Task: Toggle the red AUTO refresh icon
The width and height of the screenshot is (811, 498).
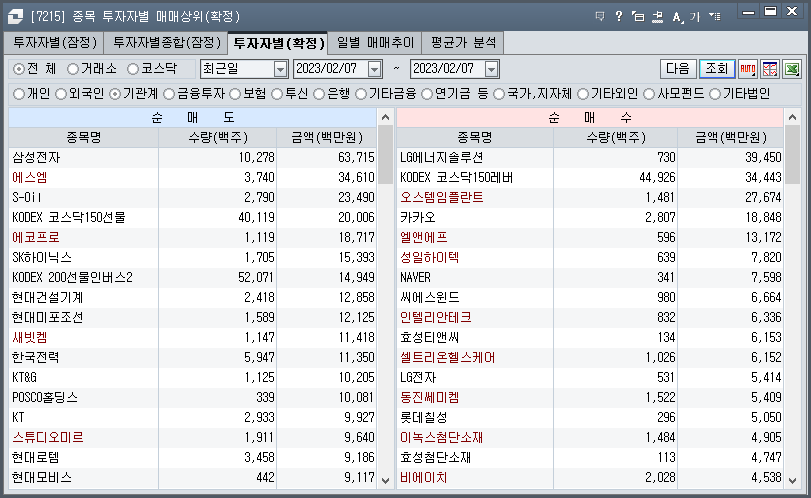Action: (x=747, y=69)
